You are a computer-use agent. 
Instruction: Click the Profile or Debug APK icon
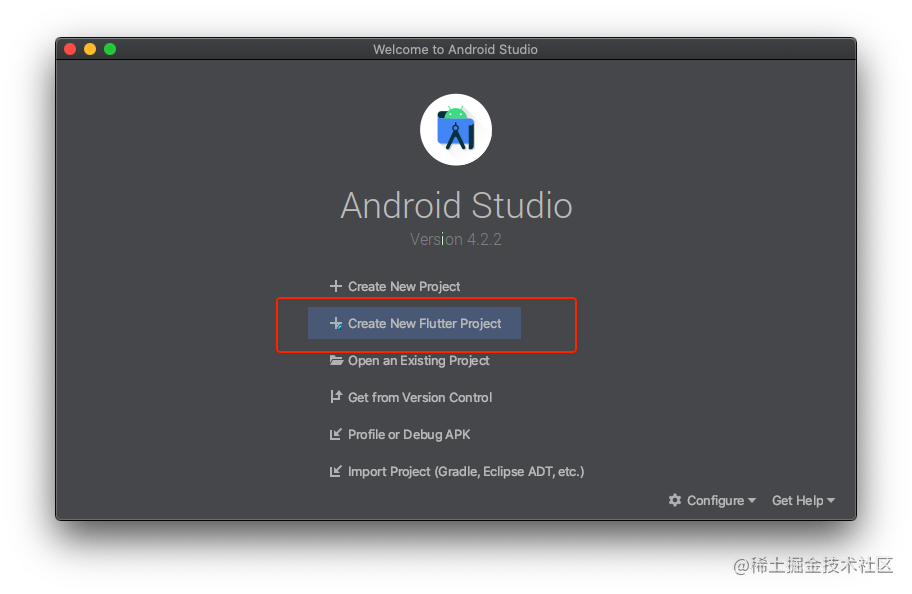336,434
